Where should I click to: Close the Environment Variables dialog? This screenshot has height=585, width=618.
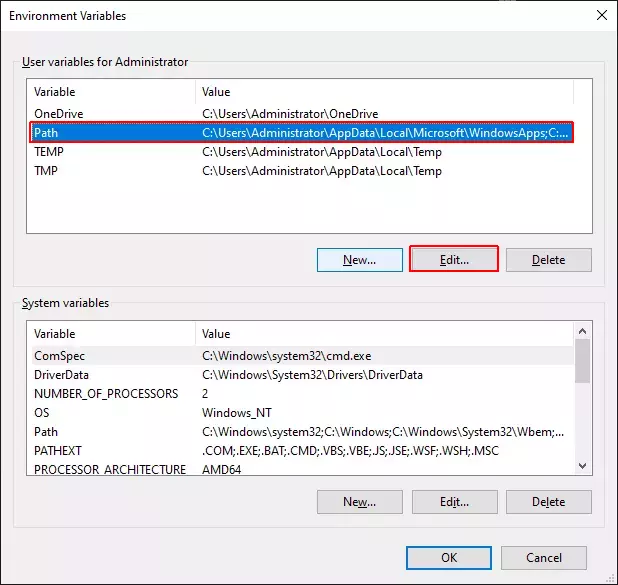tap(601, 16)
